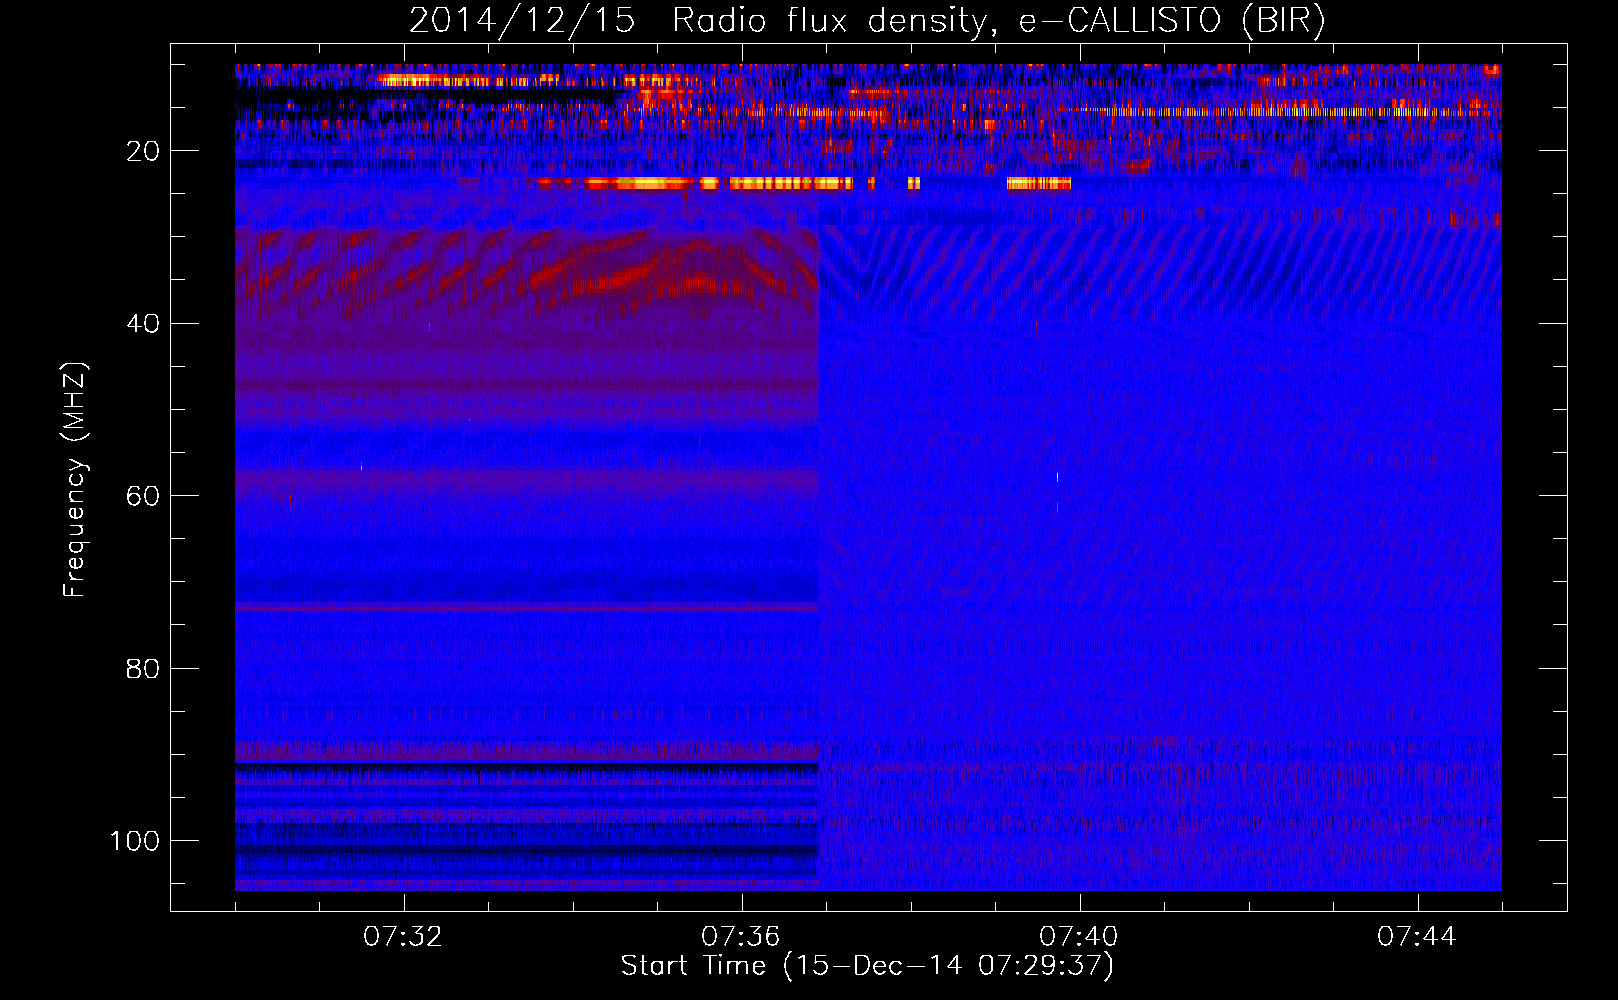
Task: Click the frequency tick label "100"
Action: [x=135, y=841]
